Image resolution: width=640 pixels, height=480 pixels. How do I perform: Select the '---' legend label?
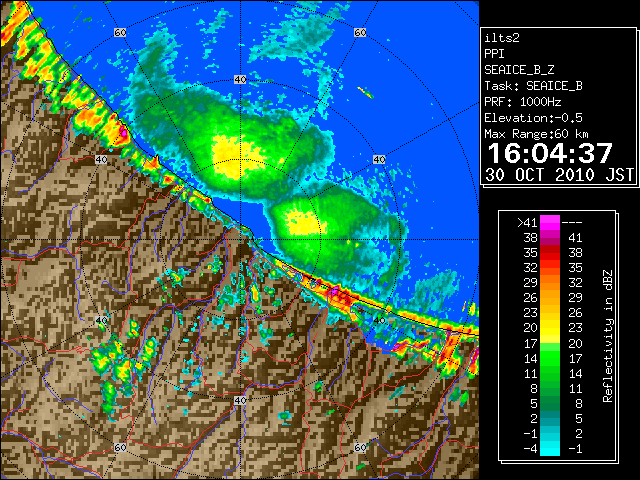(571, 222)
